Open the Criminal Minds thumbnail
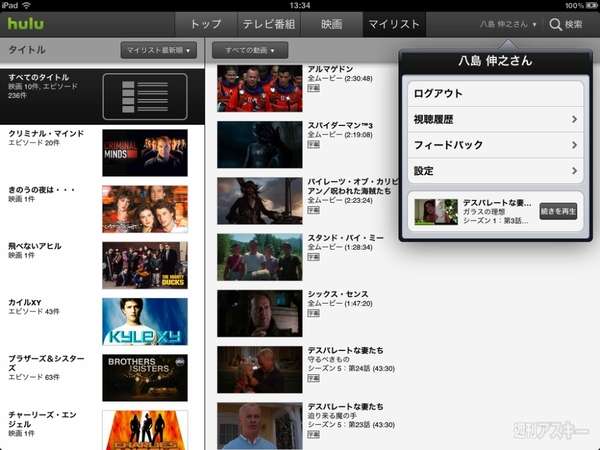Screen dimensions: 600x450 coord(145,153)
